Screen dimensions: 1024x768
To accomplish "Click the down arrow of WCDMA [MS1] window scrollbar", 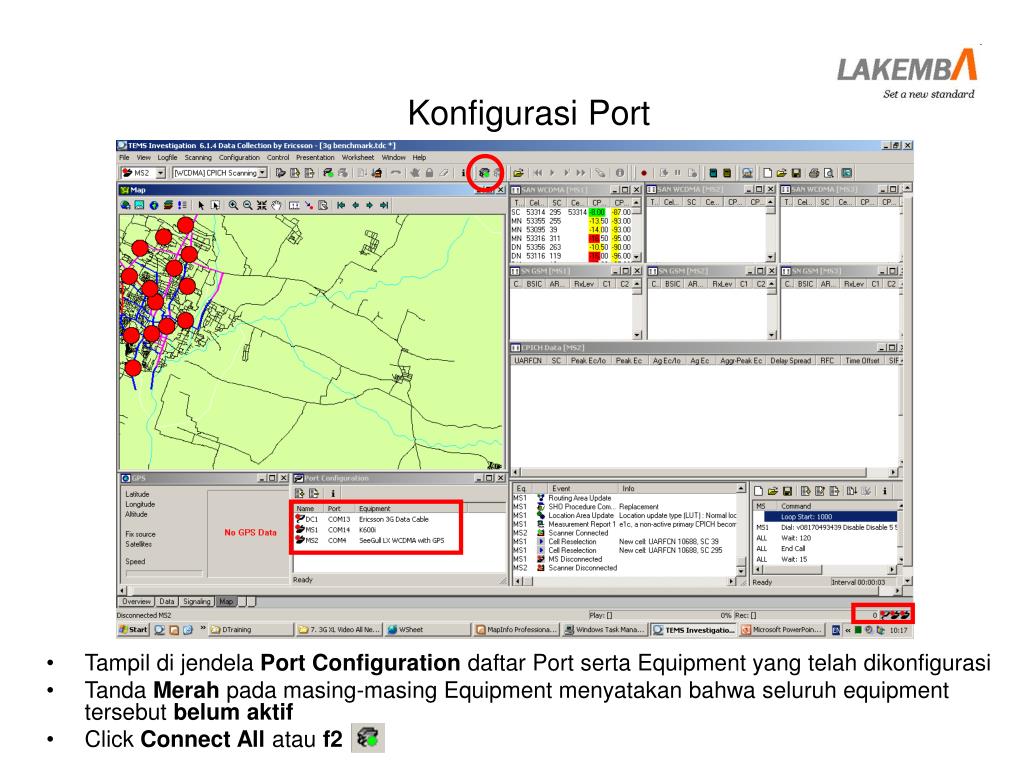I will [637, 257].
